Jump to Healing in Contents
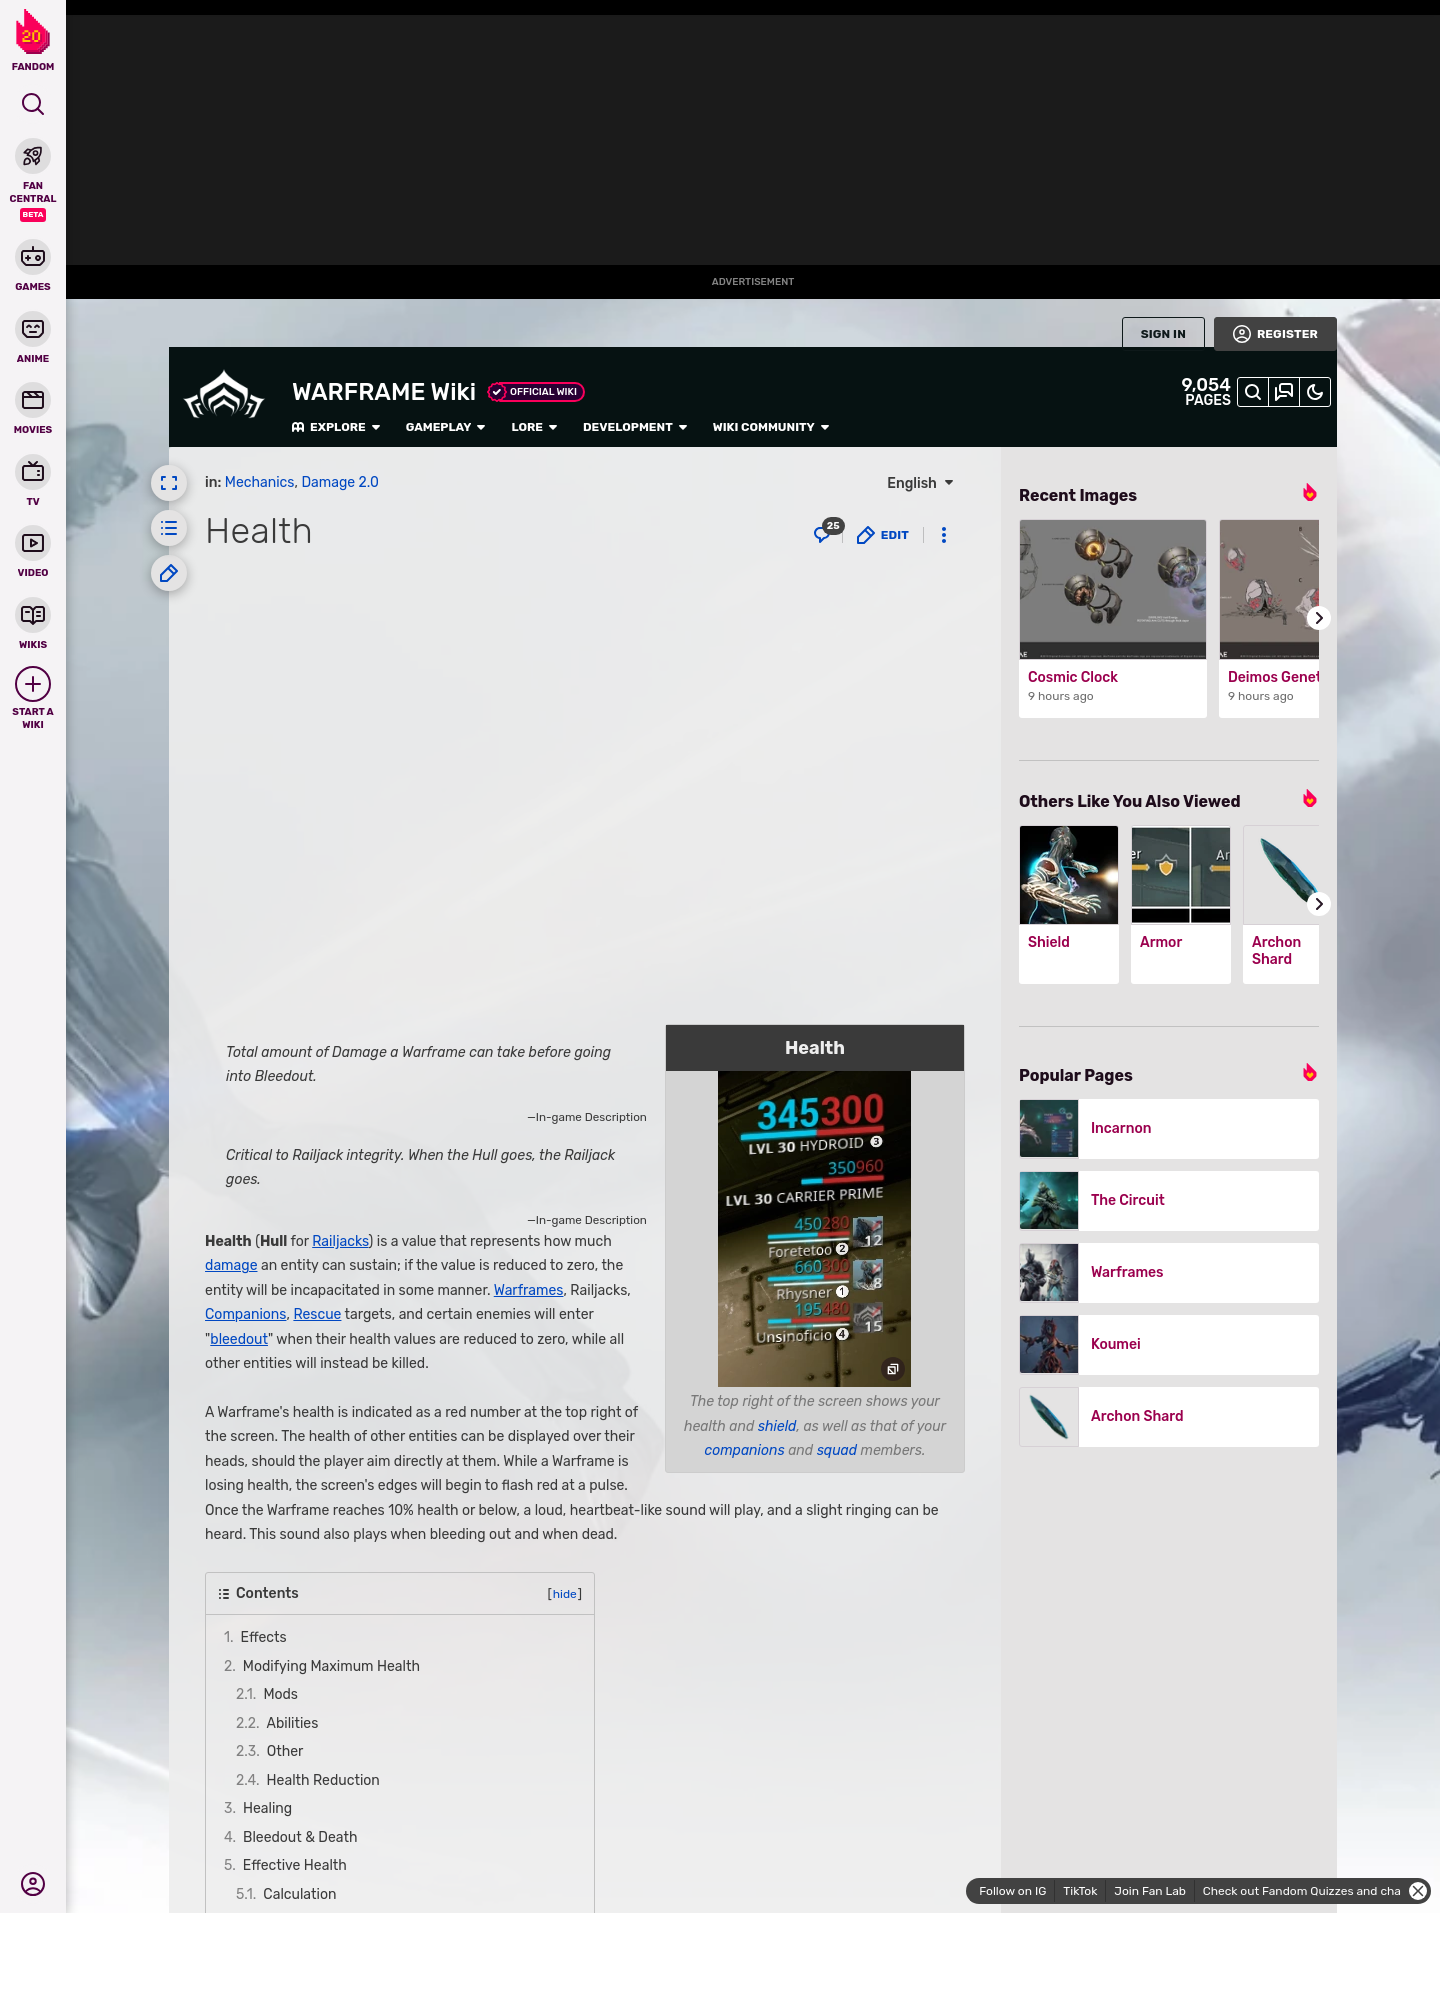Screen dimensions: 1440x2000 point(267,1808)
